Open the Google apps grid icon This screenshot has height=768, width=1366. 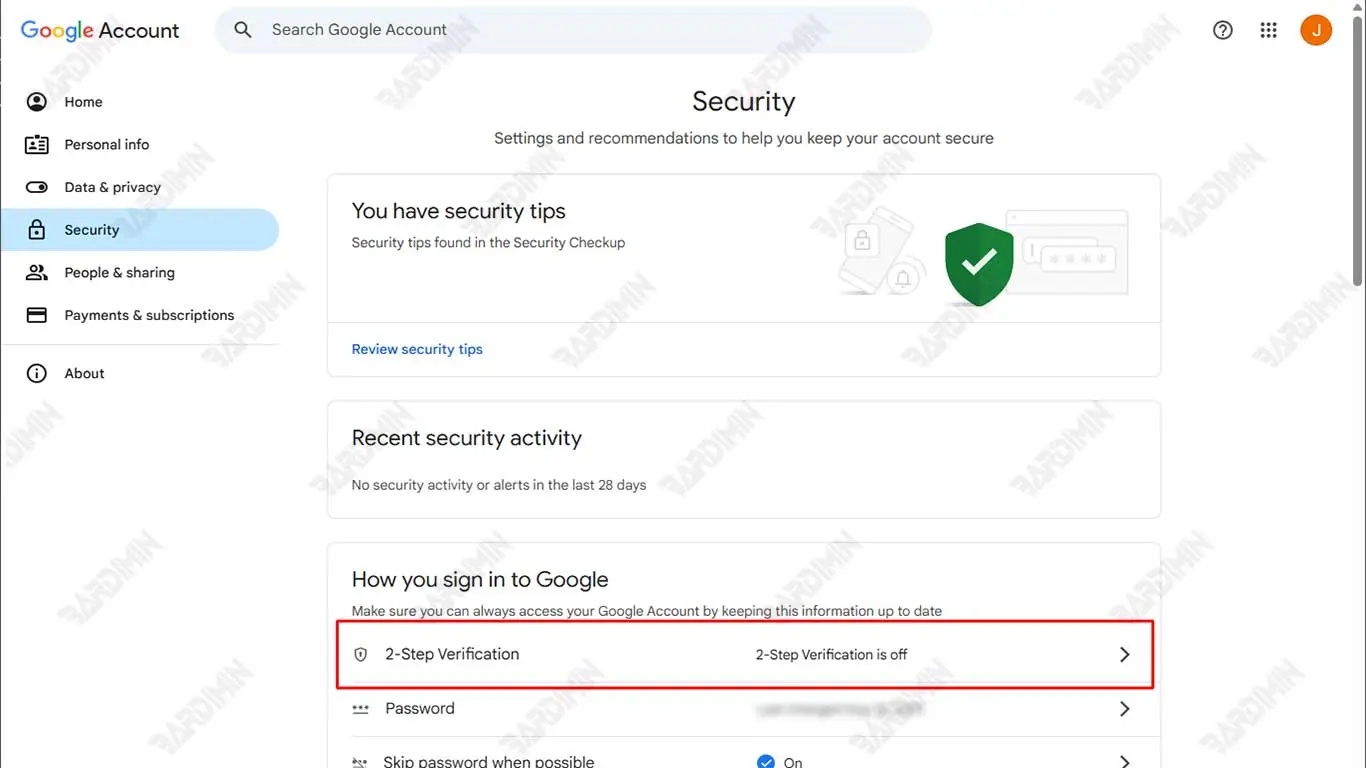pos(1268,30)
